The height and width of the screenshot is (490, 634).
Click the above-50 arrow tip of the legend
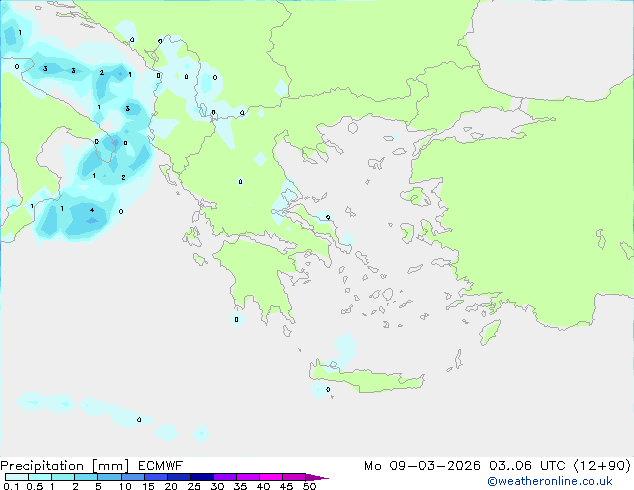click(317, 477)
